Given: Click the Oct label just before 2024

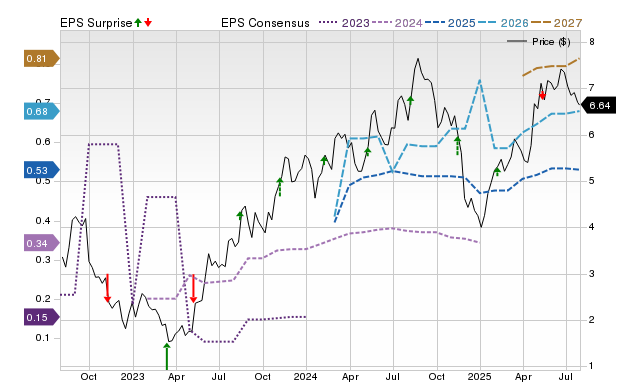Looking at the screenshot, I should pos(262,377).
